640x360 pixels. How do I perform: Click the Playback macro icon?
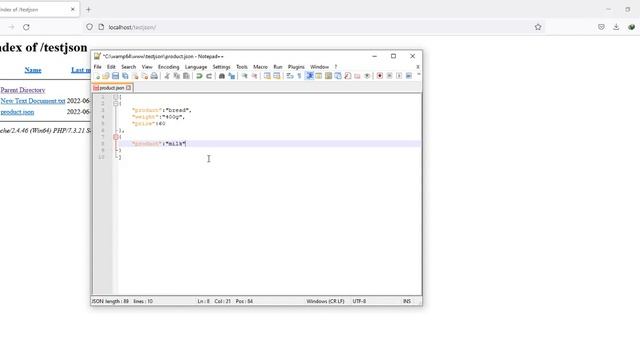pyautogui.click(x=399, y=76)
